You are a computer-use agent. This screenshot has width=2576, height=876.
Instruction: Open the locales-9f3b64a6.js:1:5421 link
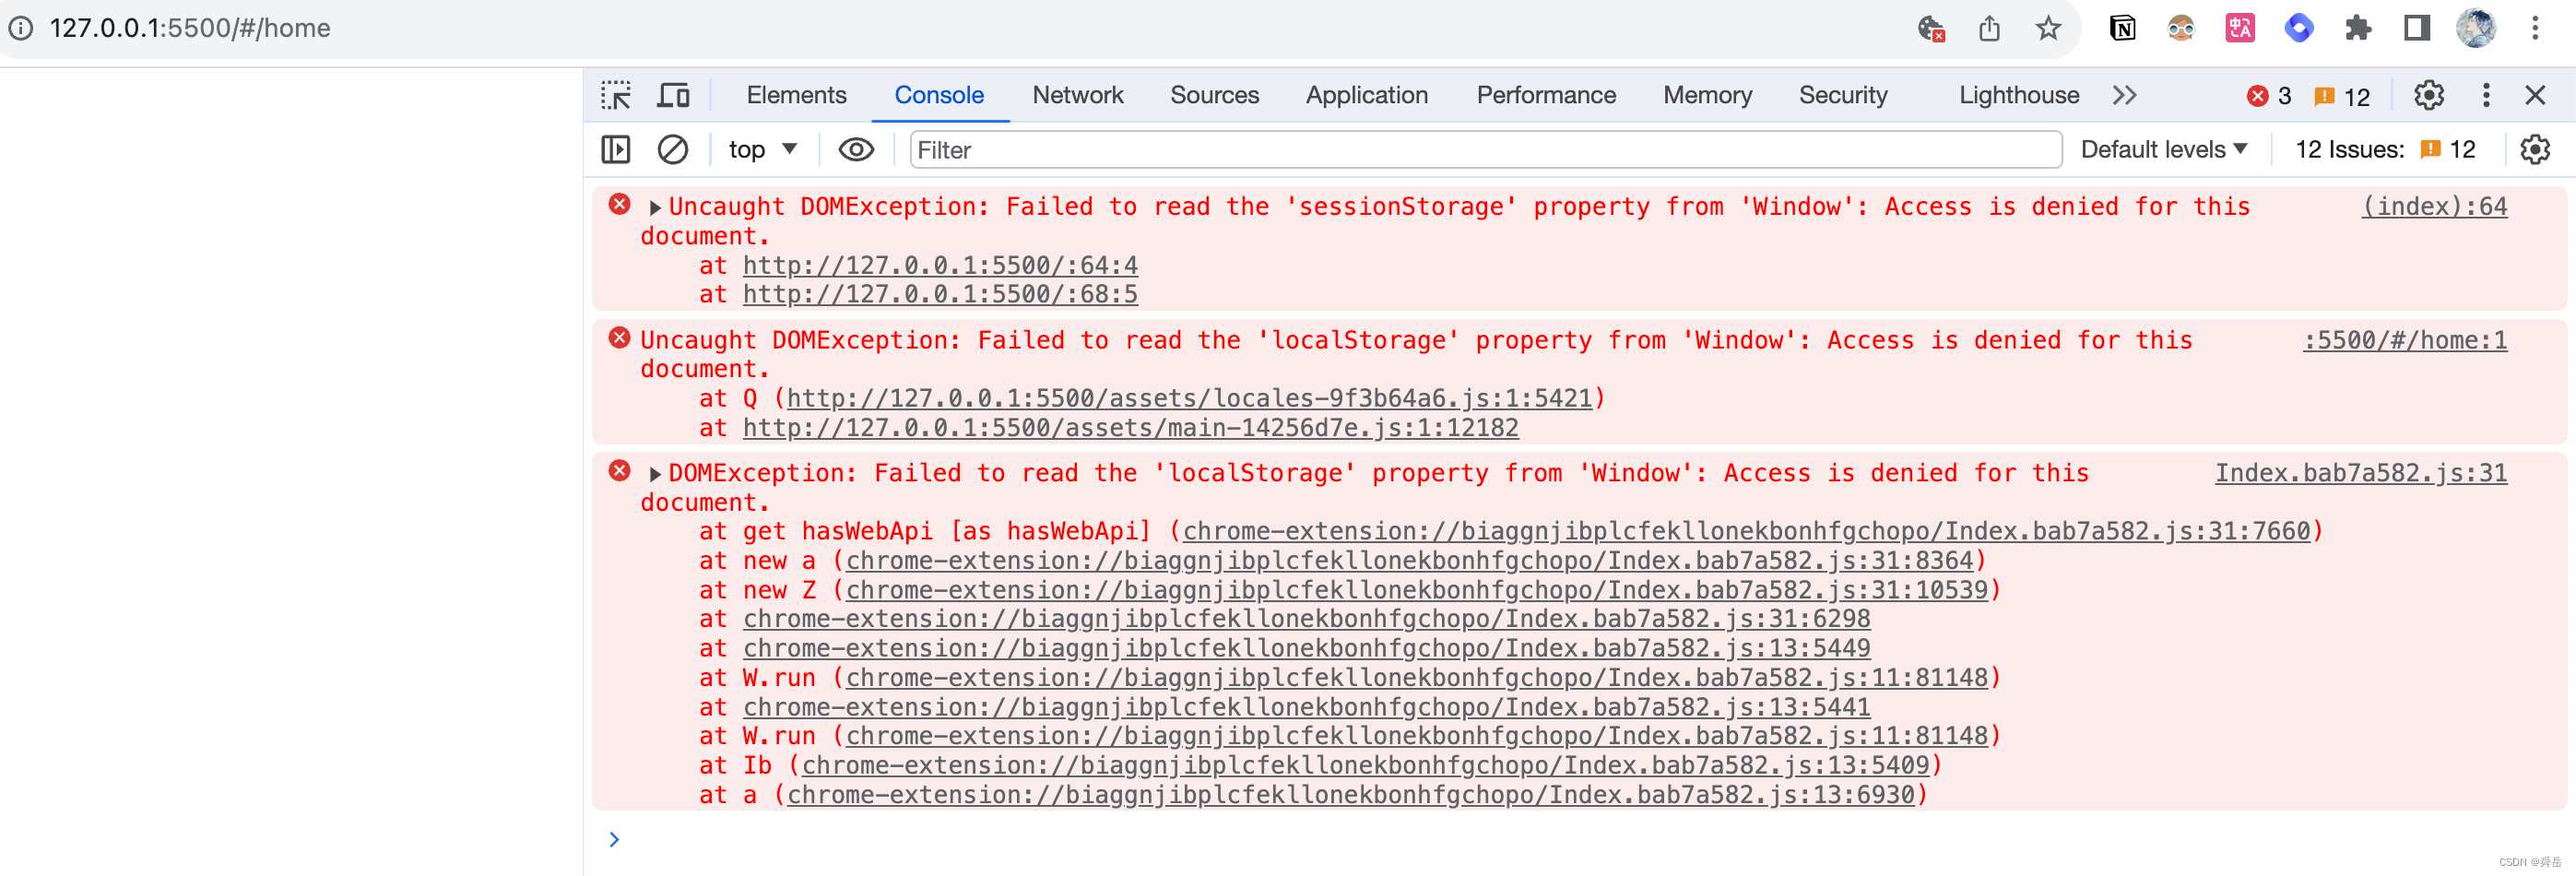[1189, 399]
